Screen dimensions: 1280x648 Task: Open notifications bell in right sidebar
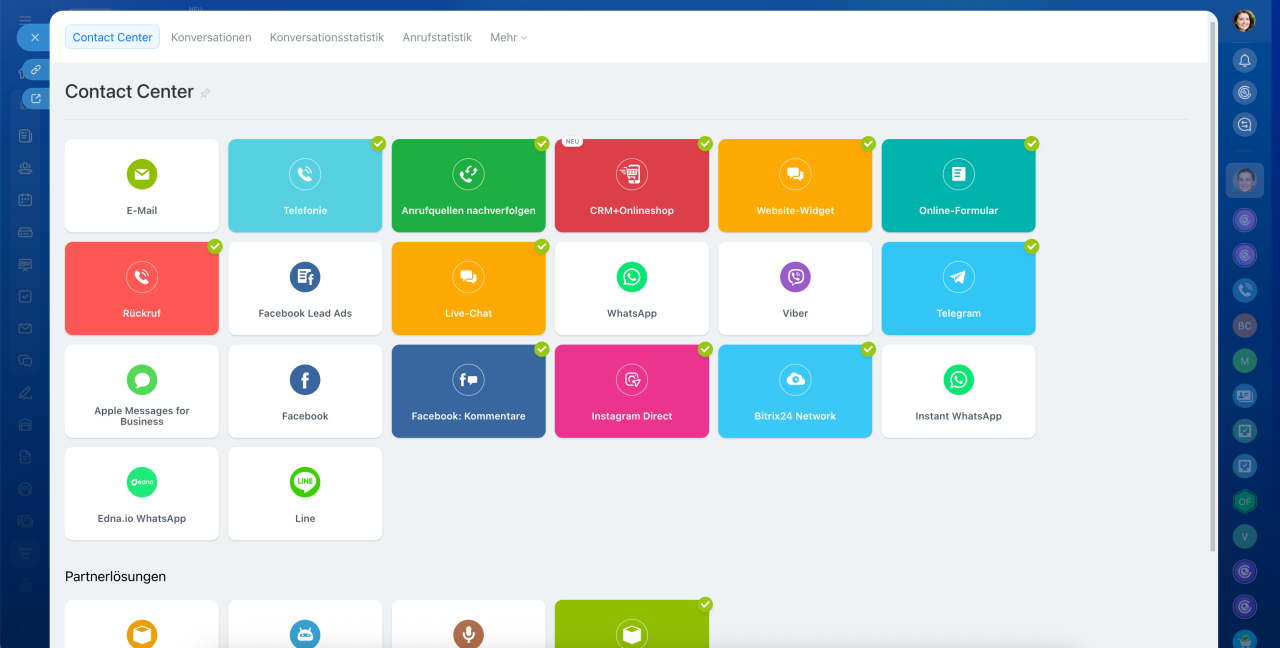(x=1244, y=60)
